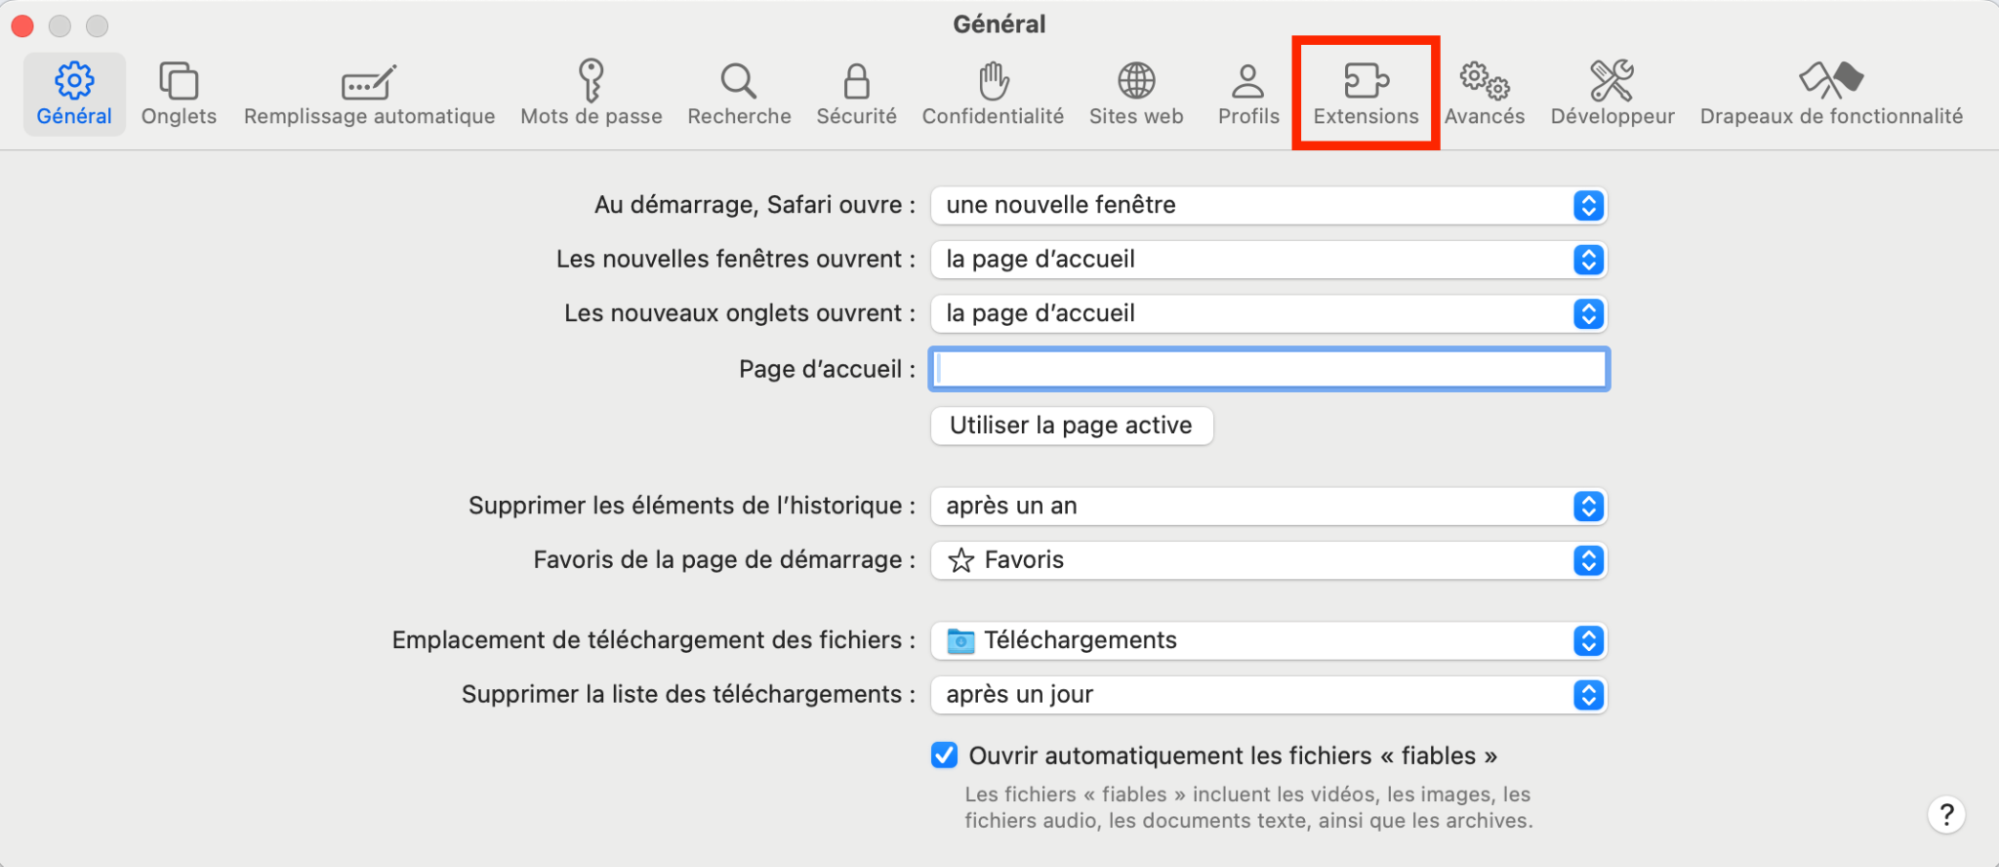Open the help question mark button
Image resolution: width=1999 pixels, height=867 pixels.
pos(1946,814)
